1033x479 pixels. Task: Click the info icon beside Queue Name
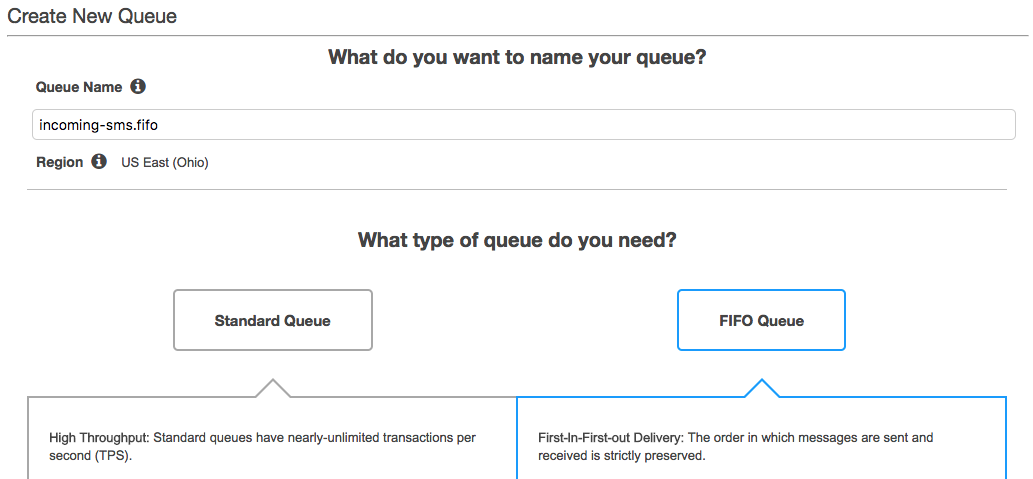pyautogui.click(x=138, y=86)
